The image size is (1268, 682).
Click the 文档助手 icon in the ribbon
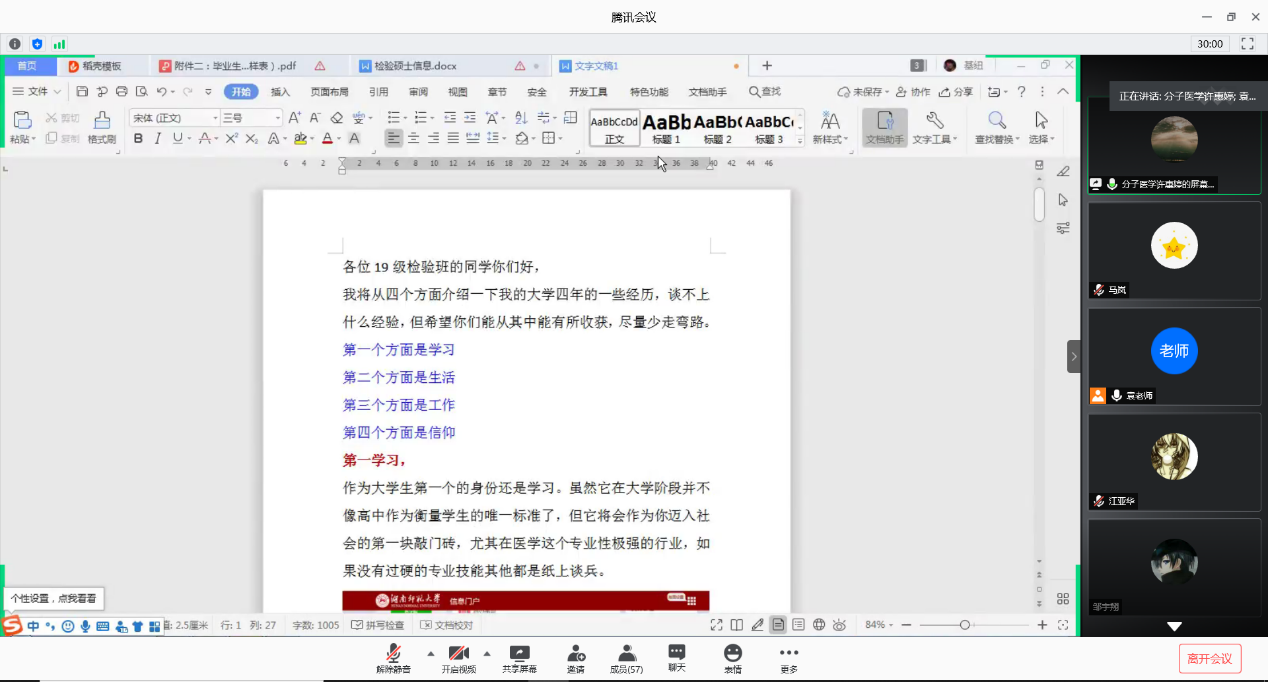[x=884, y=123]
